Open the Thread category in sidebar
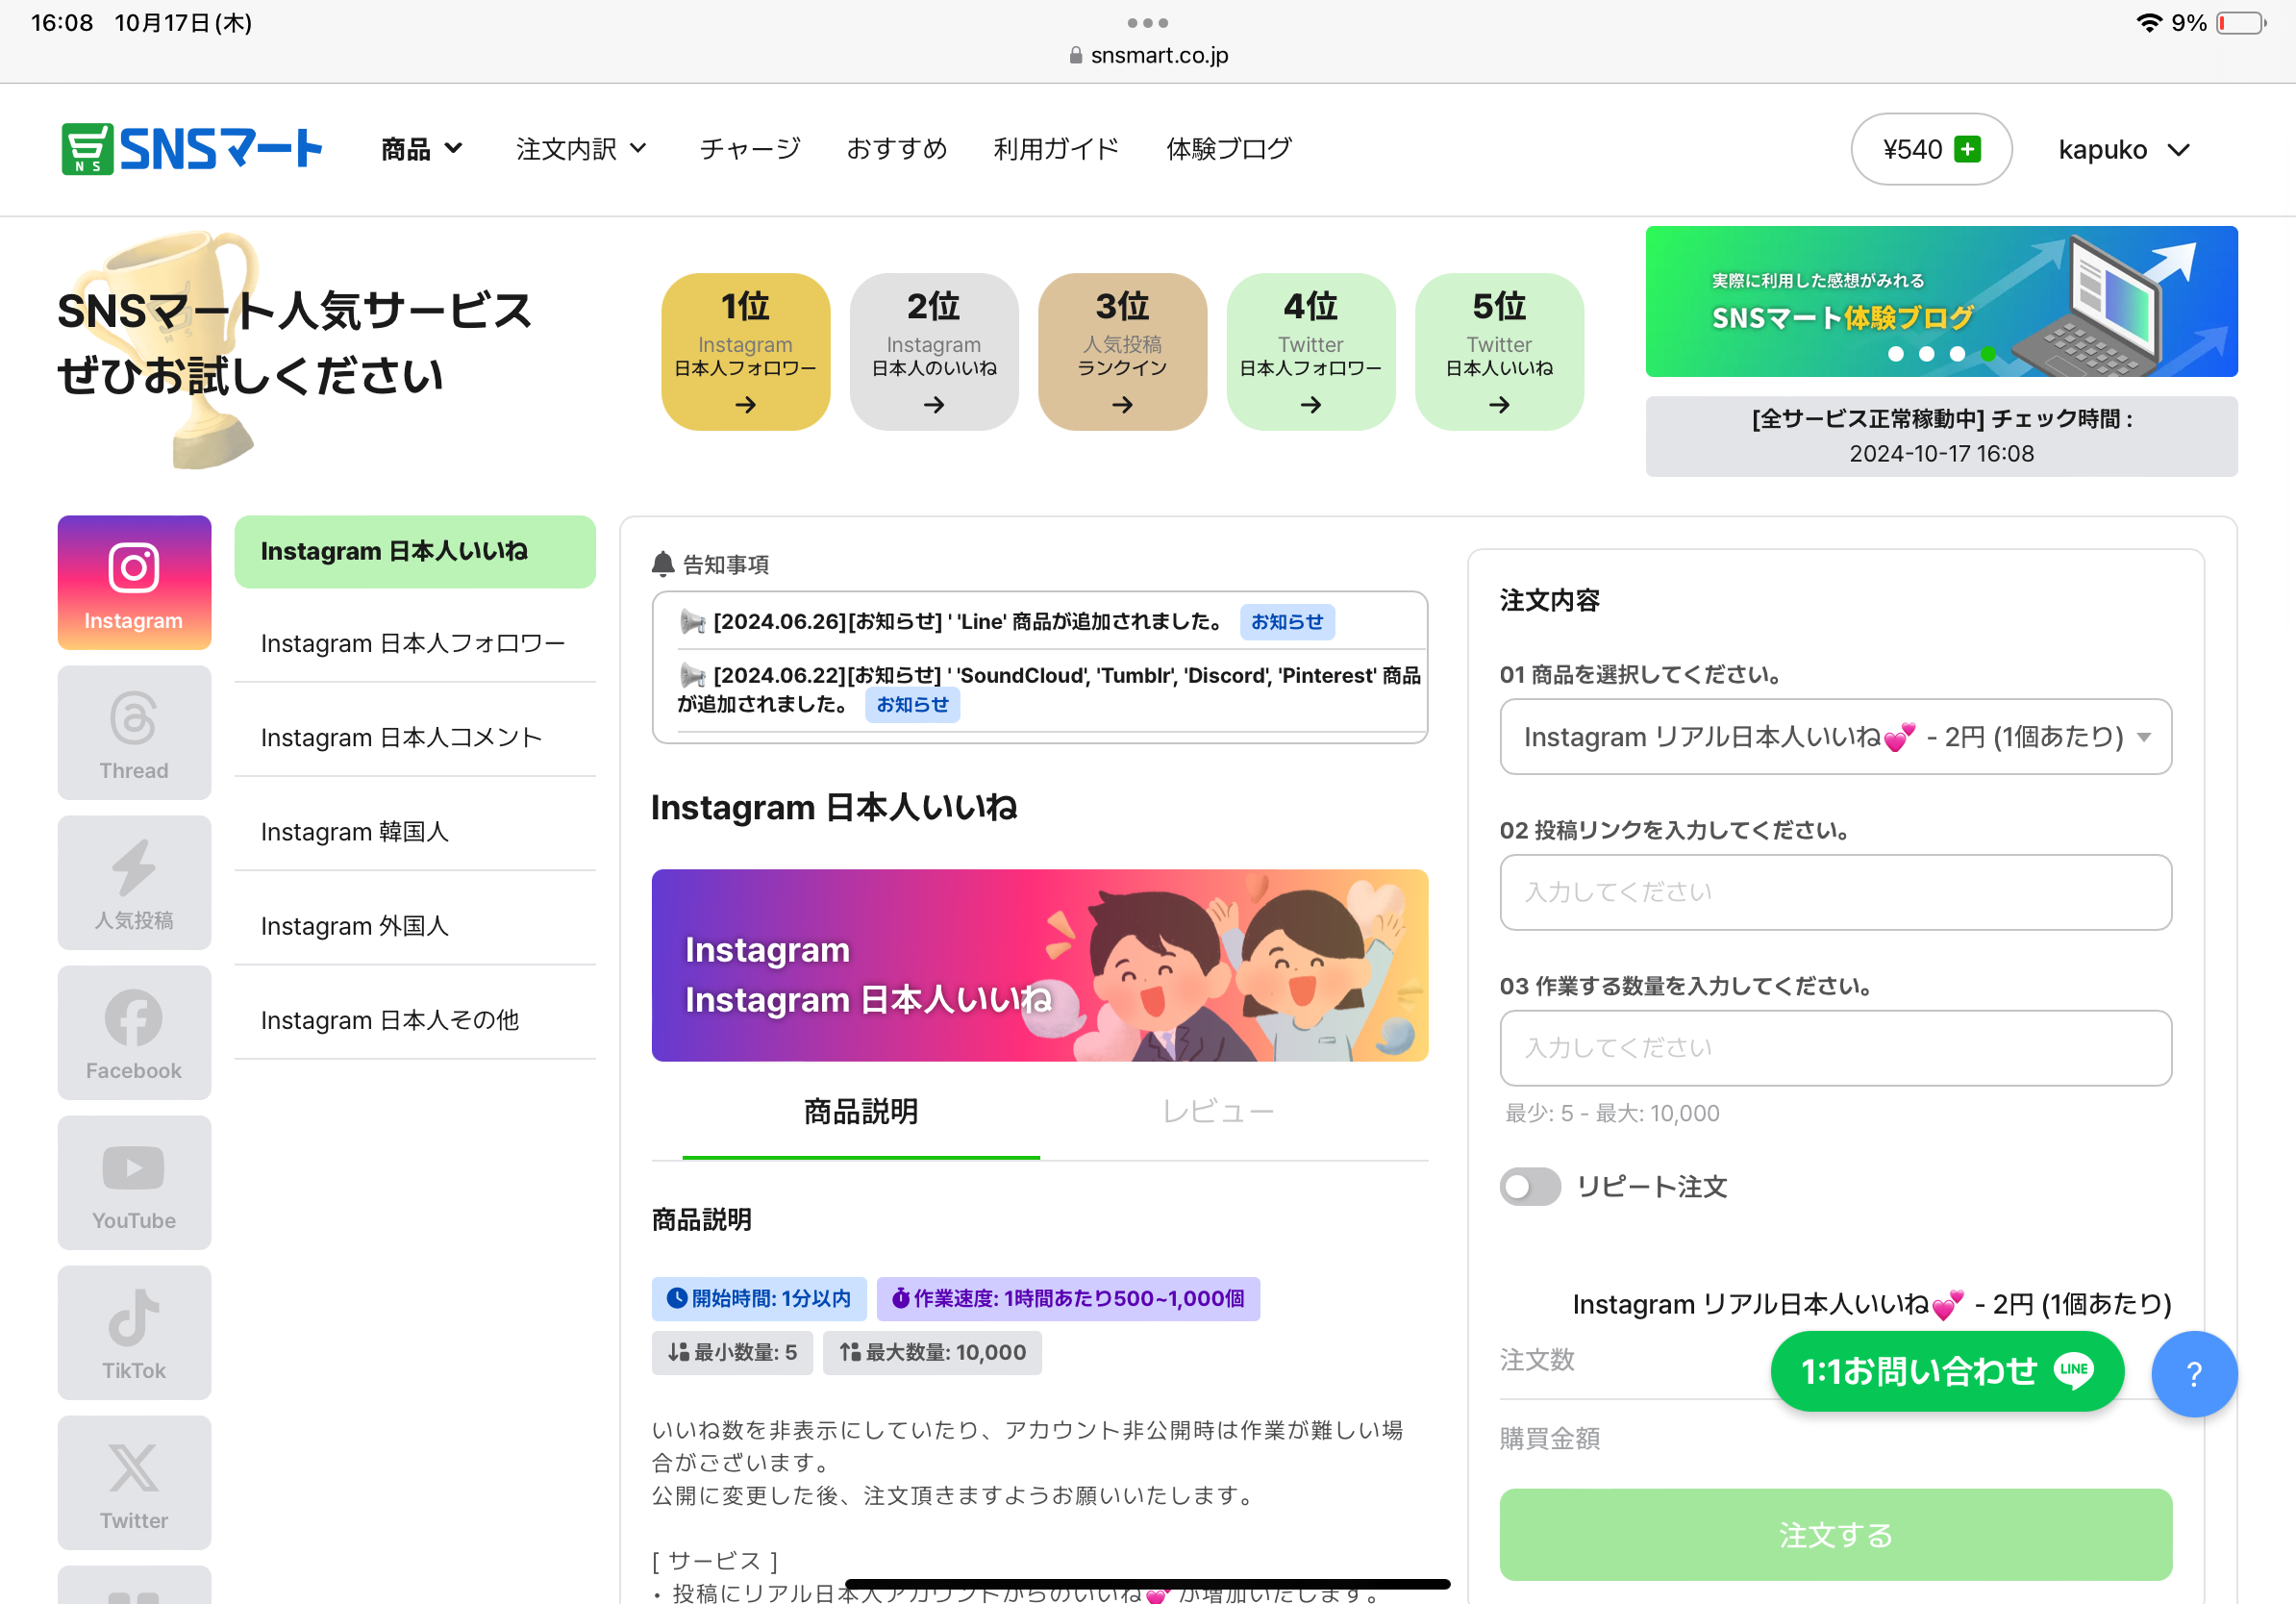 pos(134,732)
